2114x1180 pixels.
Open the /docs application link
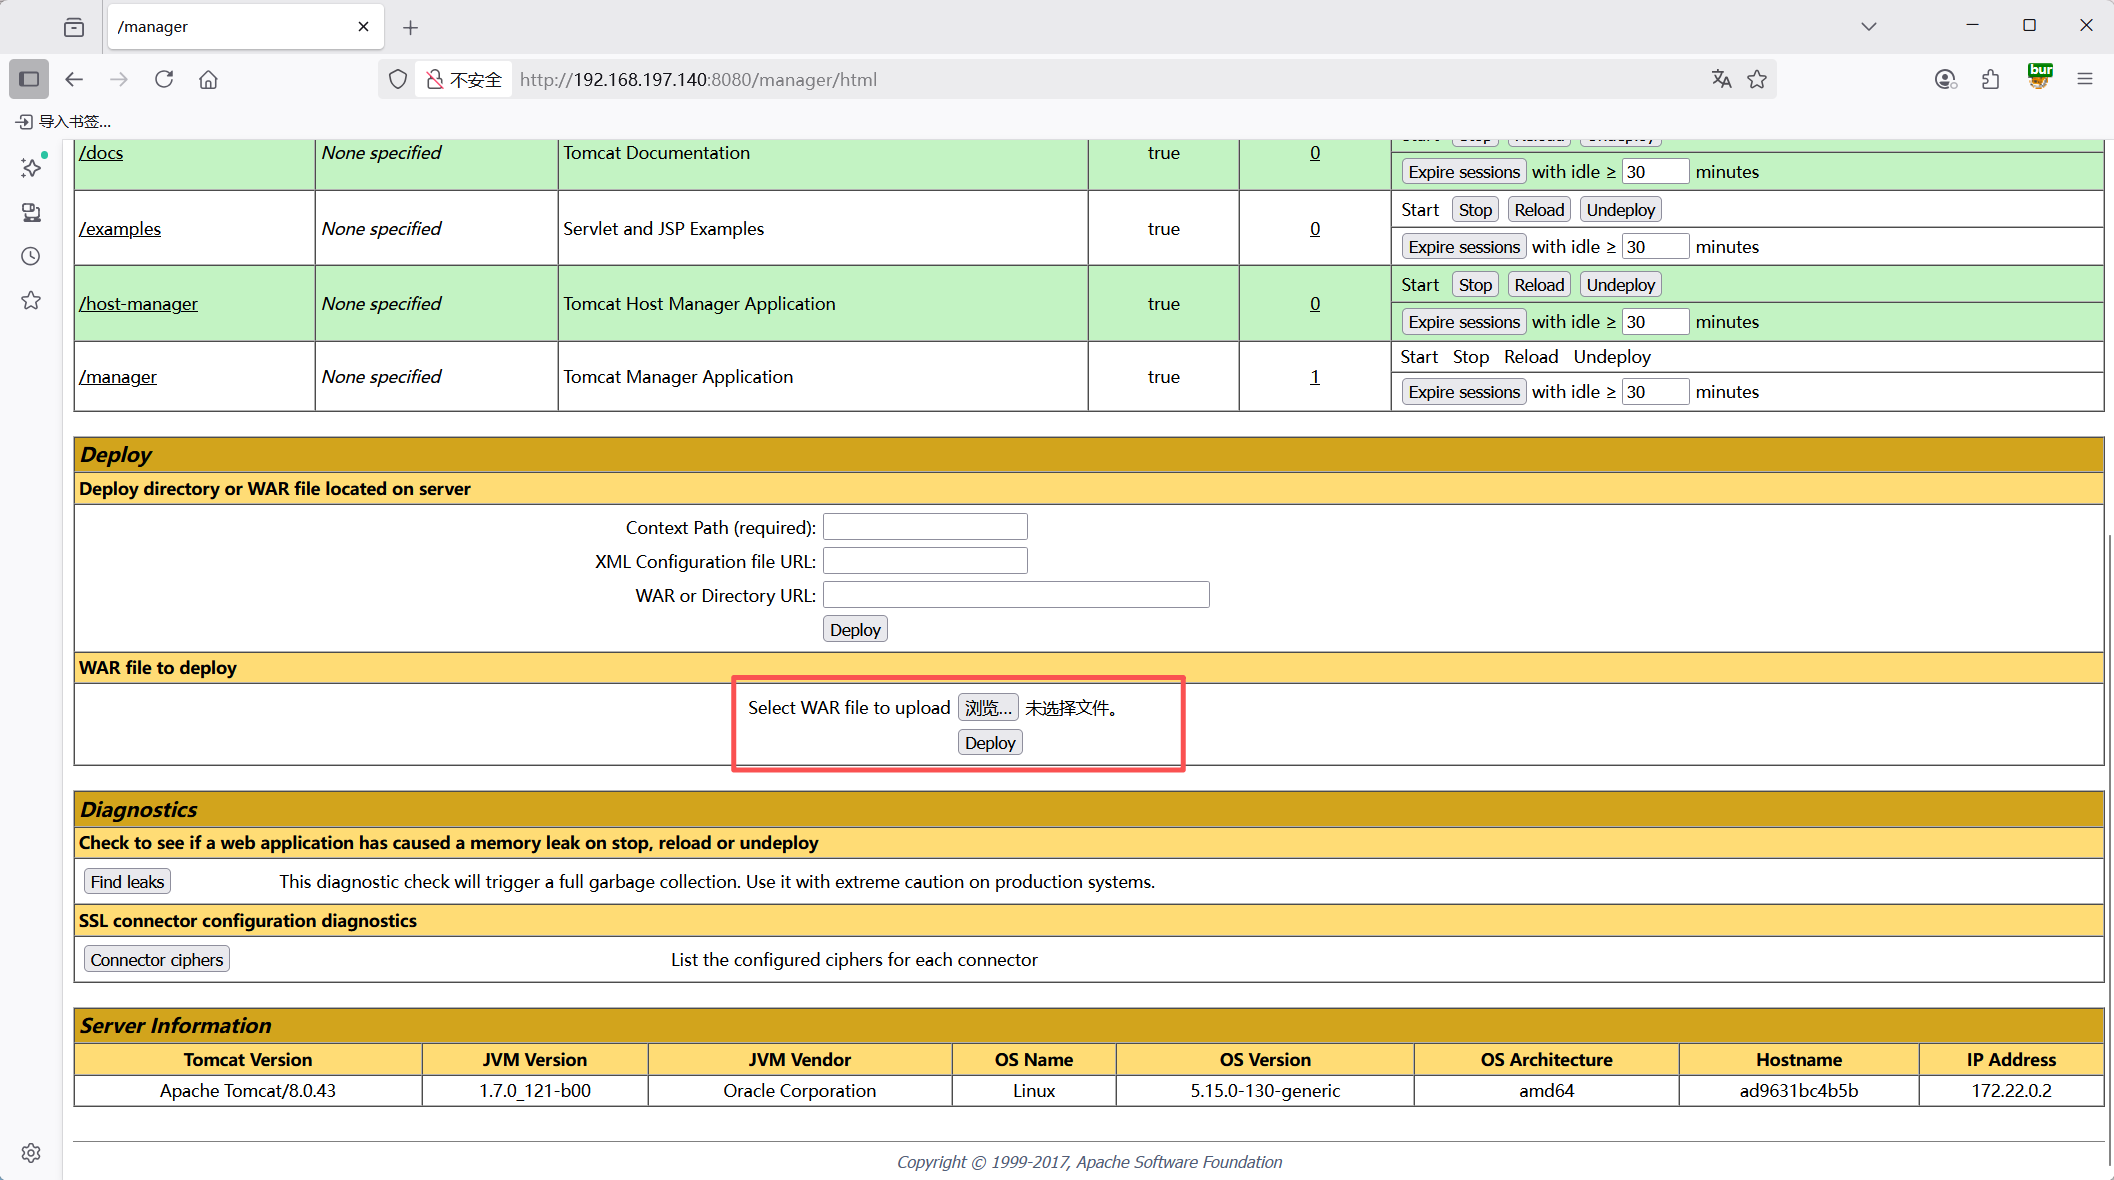pos(101,153)
